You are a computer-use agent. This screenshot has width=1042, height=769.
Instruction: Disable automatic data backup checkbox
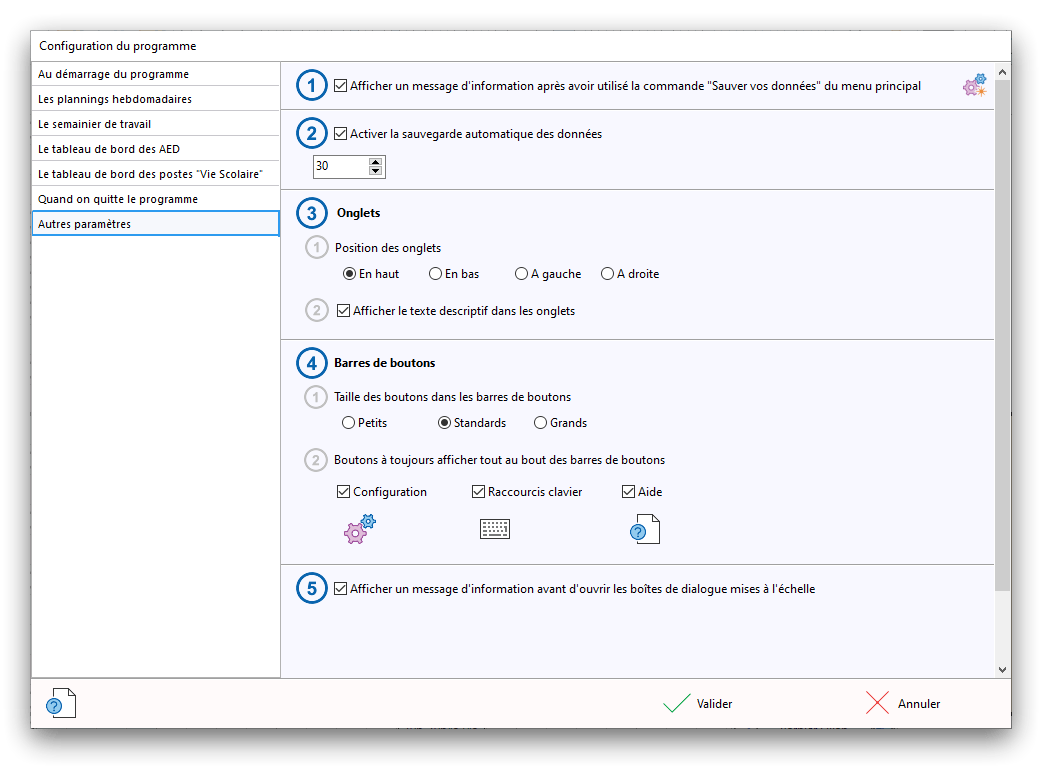tap(341, 133)
